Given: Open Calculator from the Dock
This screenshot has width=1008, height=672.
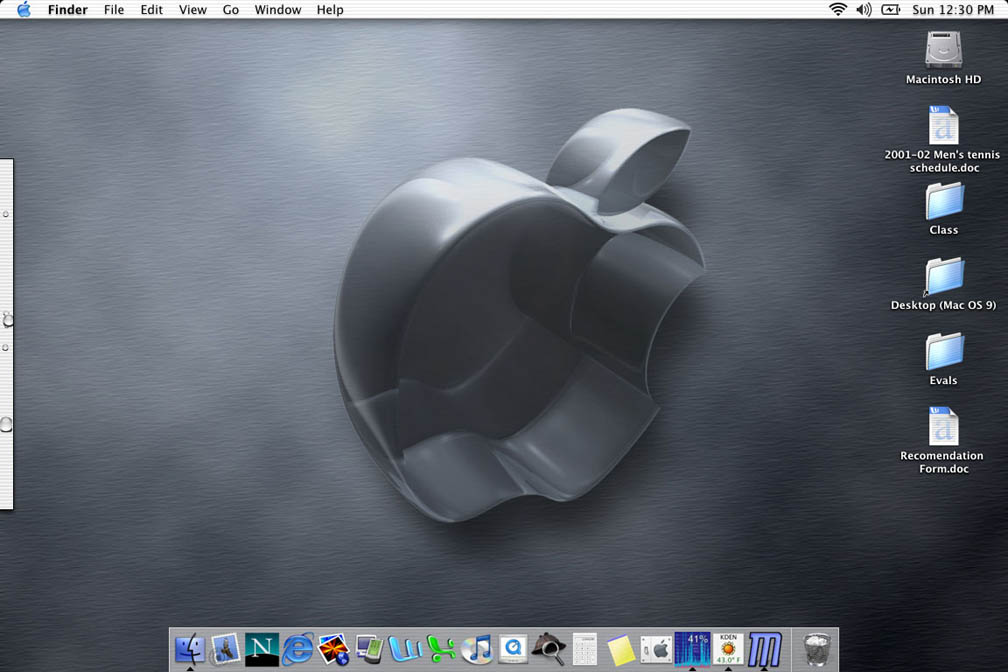Looking at the screenshot, I should [584, 649].
